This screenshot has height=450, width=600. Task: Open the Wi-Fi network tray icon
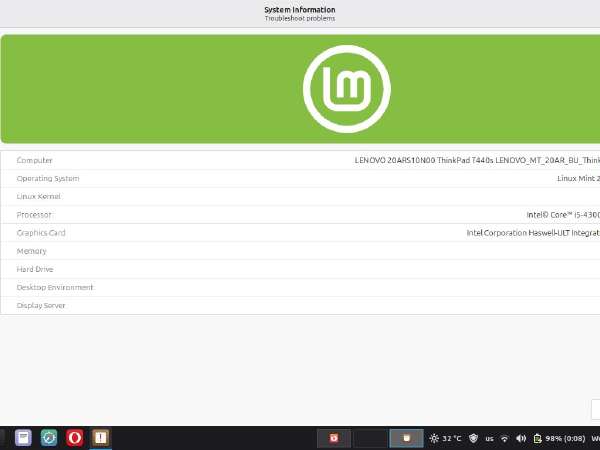coord(505,439)
